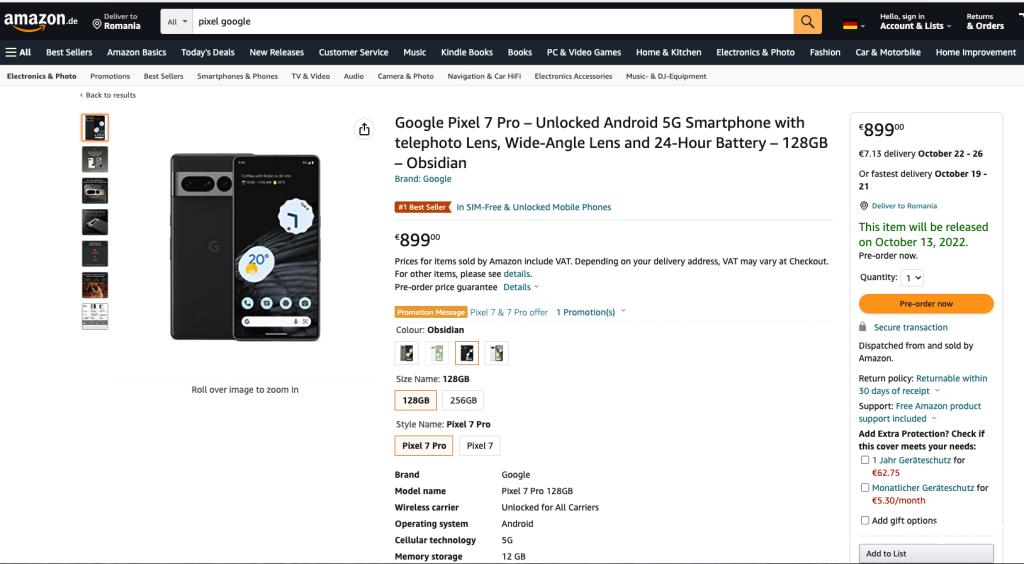The width and height of the screenshot is (1024, 564).
Task: Select the 256GB size option
Action: point(463,400)
